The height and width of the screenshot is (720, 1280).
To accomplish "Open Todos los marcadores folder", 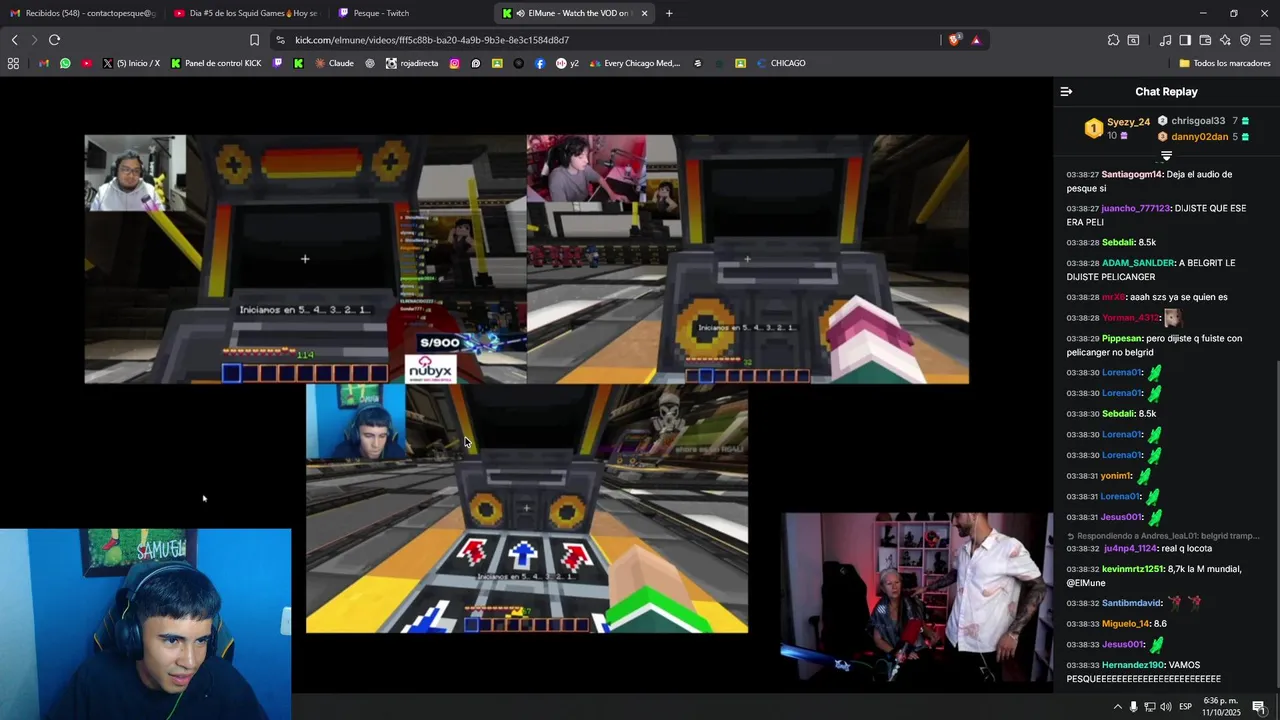I will [x=1224, y=63].
